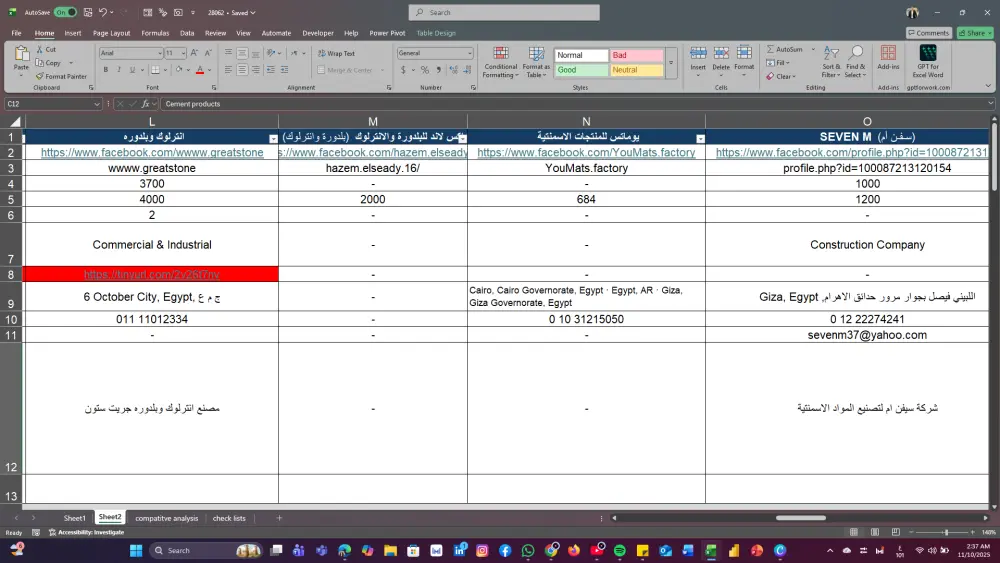Open the font size dropdown

[x=183, y=53]
